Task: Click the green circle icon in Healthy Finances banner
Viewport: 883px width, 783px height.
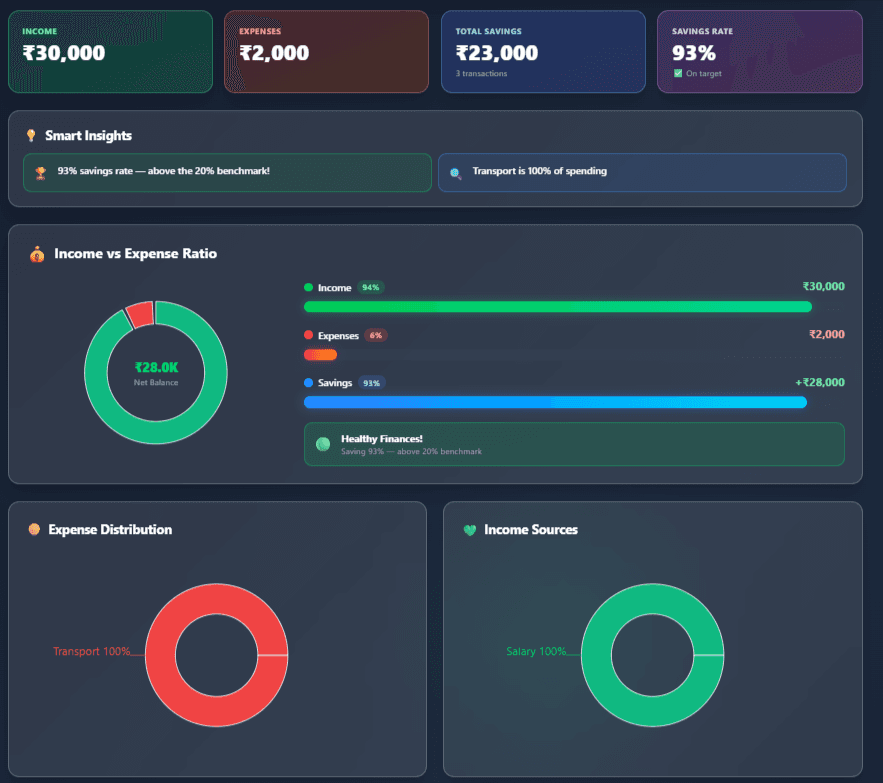Action: coord(323,444)
